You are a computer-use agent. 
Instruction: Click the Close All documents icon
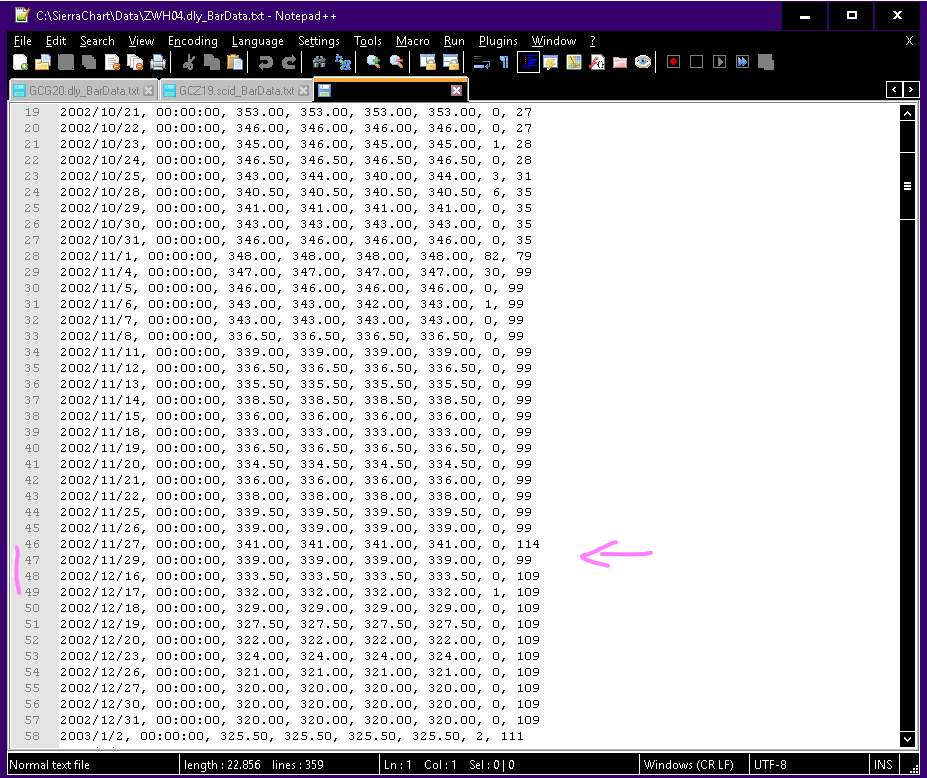click(135, 62)
